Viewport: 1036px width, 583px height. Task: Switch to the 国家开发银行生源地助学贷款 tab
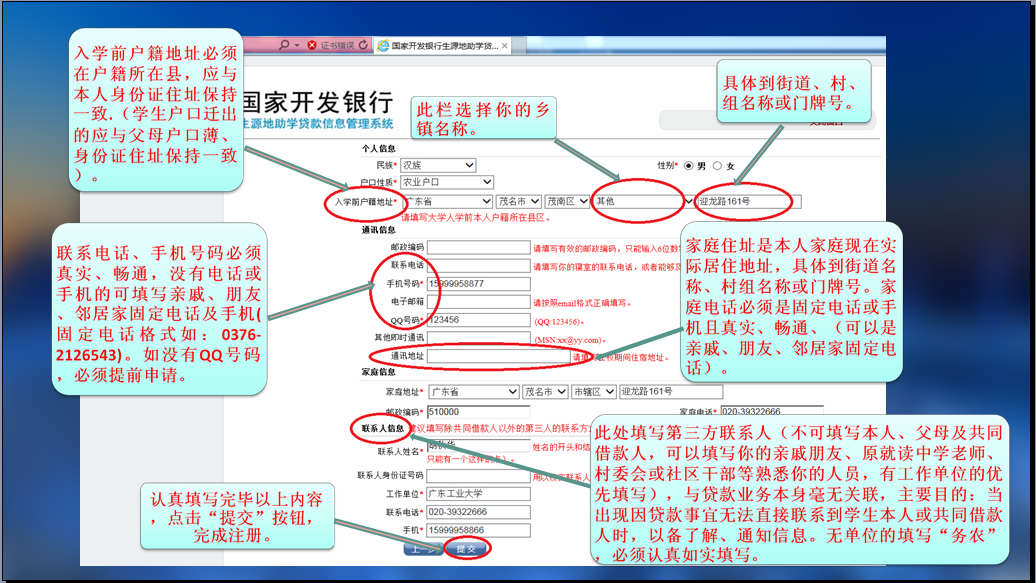coord(440,46)
